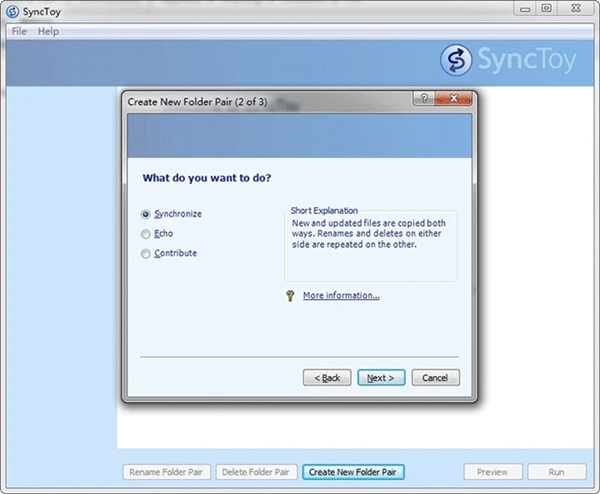Click the SyncToy logo icon in the banner
600x494 pixels.
point(456,60)
